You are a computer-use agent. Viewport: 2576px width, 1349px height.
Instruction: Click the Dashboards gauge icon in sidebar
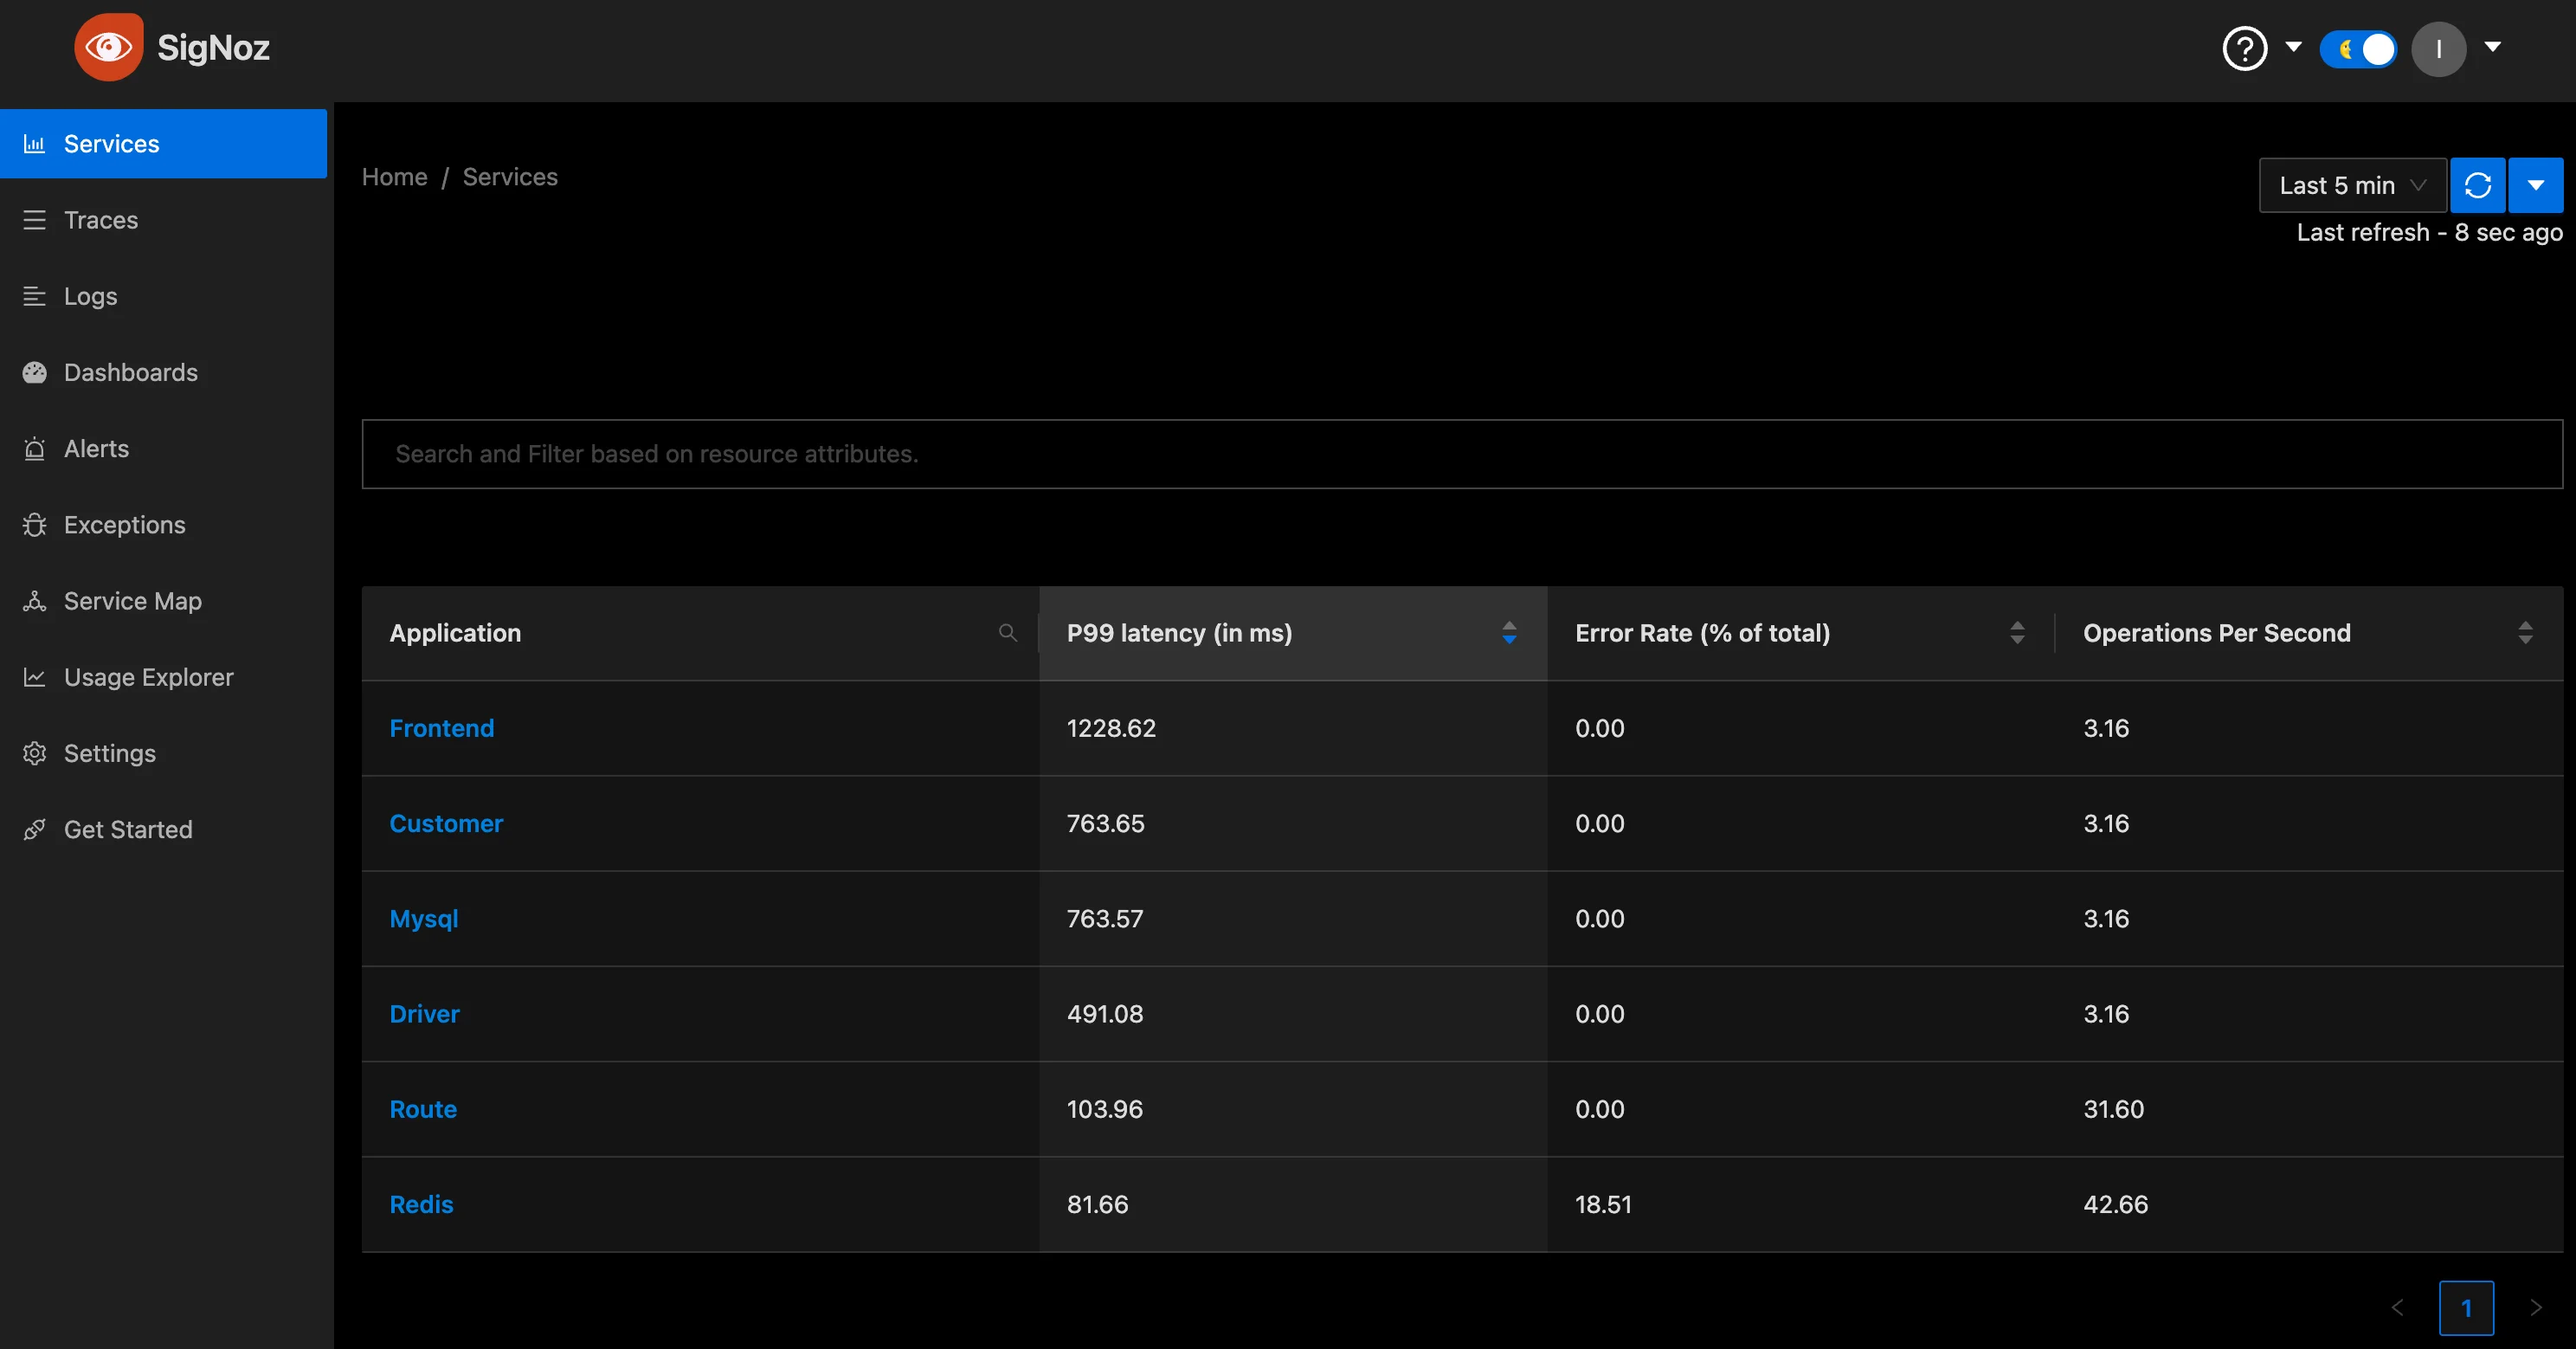tap(34, 372)
